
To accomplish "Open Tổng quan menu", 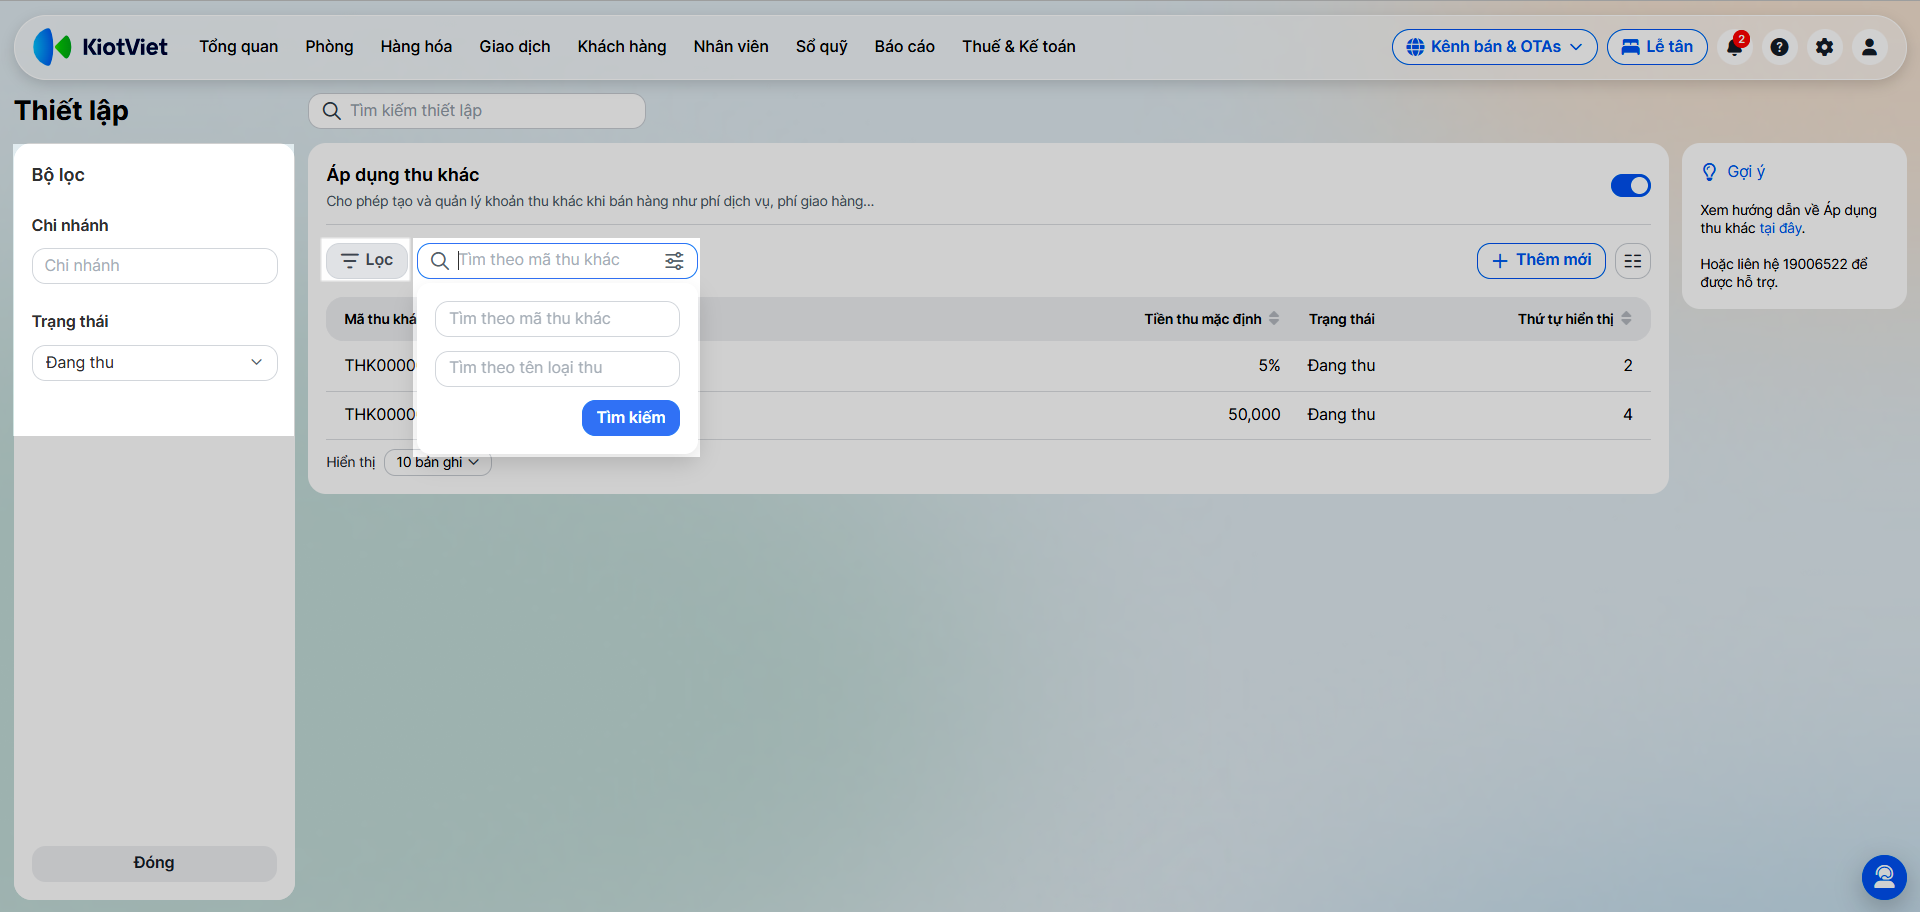I will click(239, 47).
